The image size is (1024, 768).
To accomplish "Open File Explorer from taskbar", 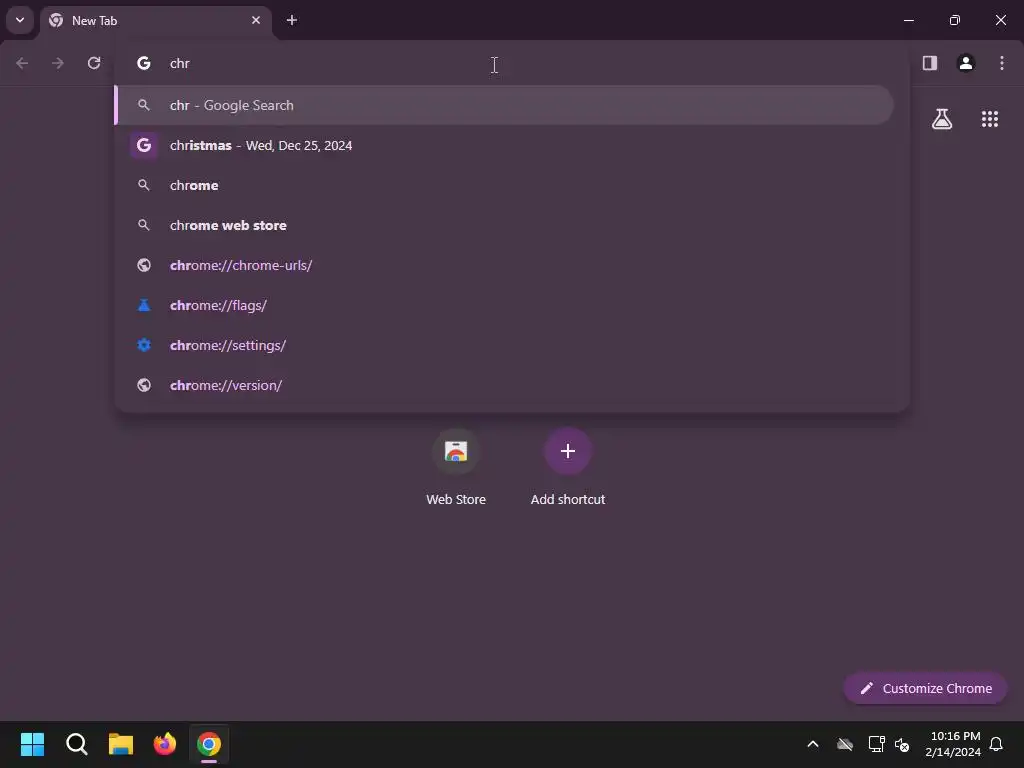I will [x=121, y=744].
